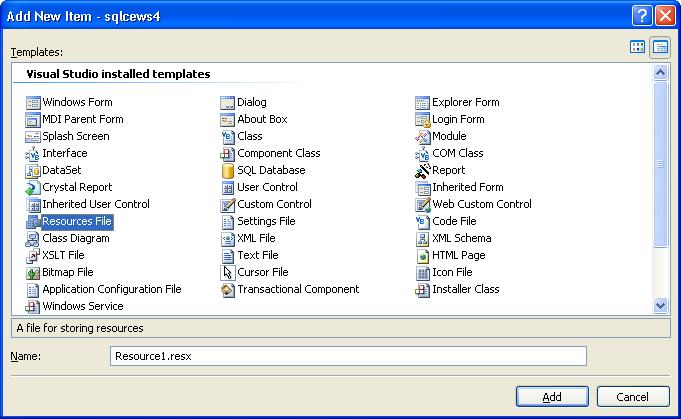Select the Cursor File template icon
Image resolution: width=681 pixels, height=419 pixels.
(228, 272)
